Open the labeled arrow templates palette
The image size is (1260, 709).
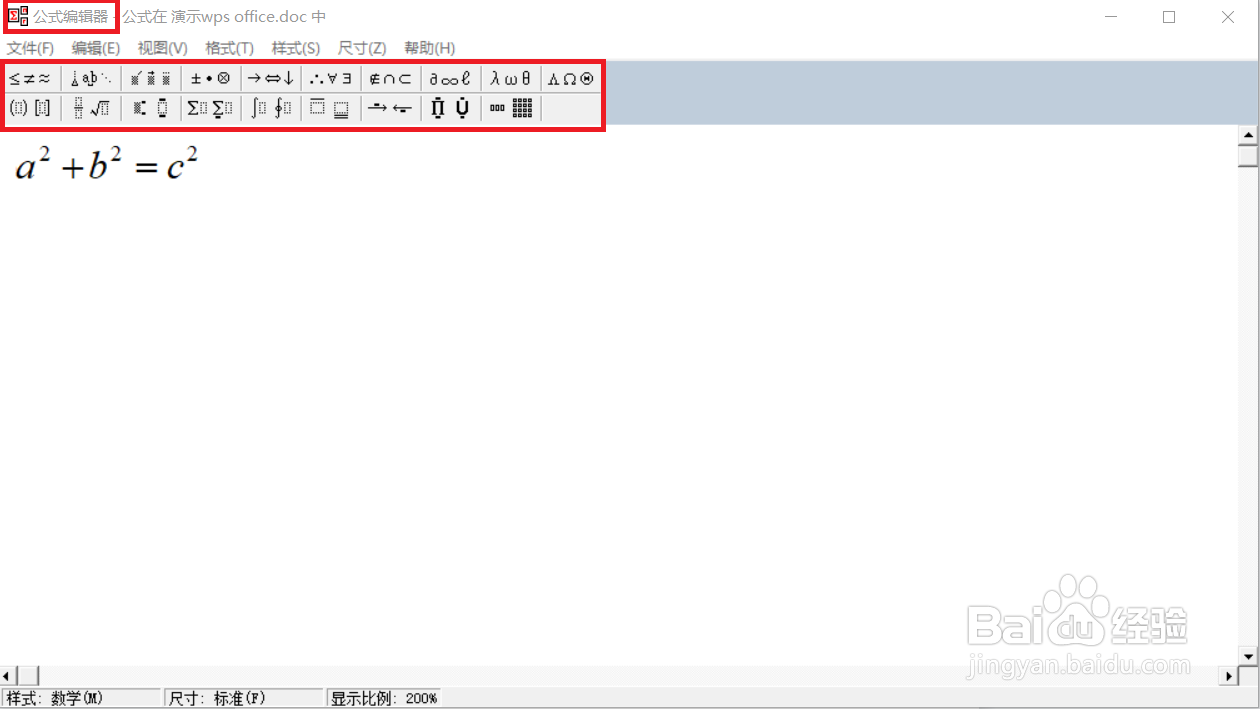tap(391, 108)
